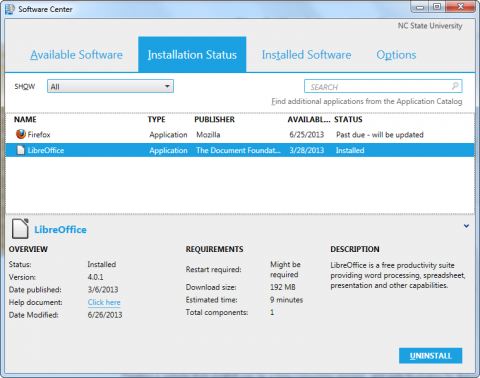Select the Firefox row name
This screenshot has width=480, height=378.
pyautogui.click(x=39, y=135)
